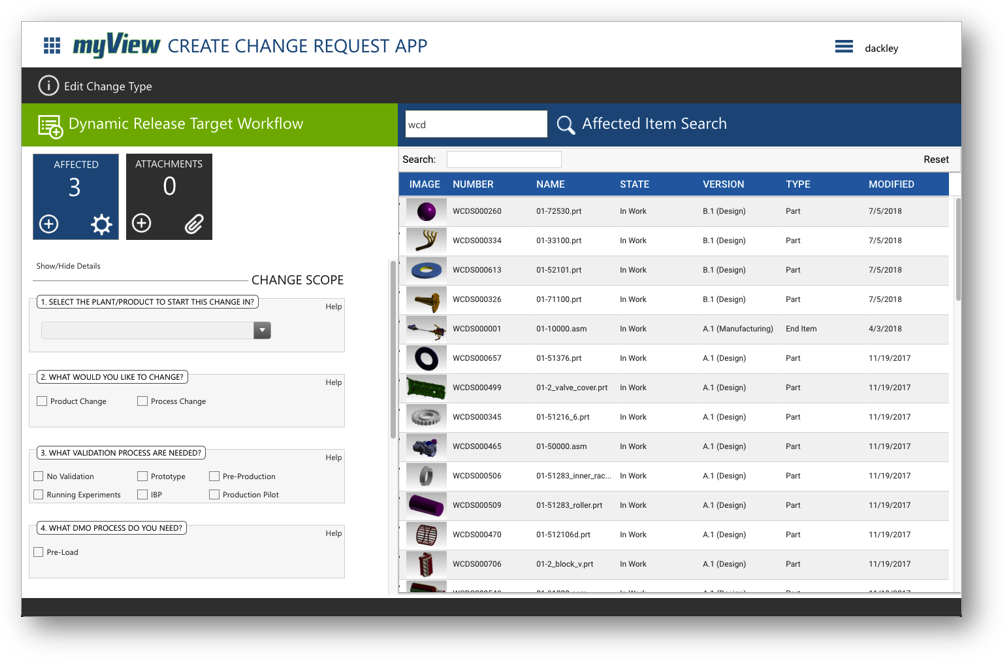
Task: Click the Dynamic Release Target Workflow icon
Action: pos(50,126)
